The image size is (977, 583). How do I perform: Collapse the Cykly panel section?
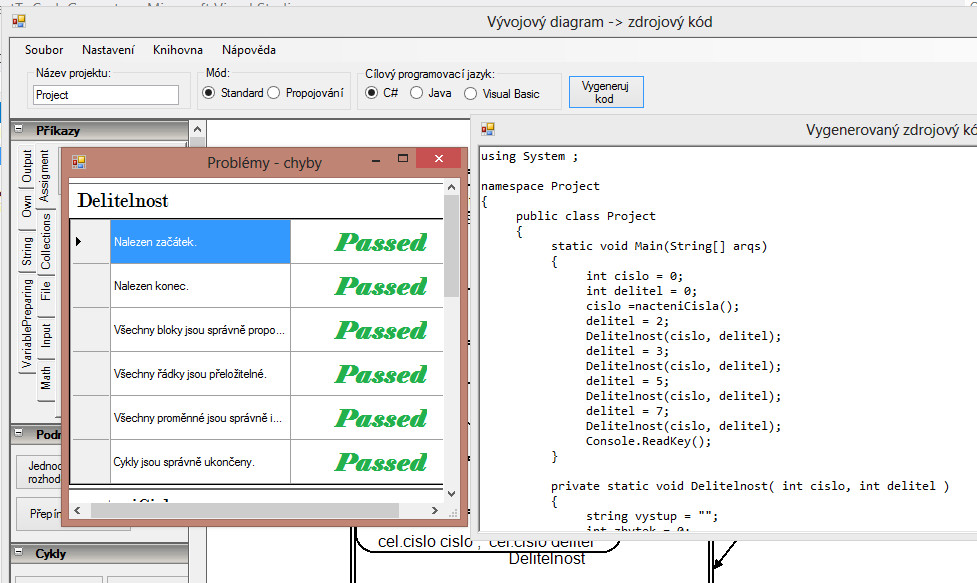19,552
